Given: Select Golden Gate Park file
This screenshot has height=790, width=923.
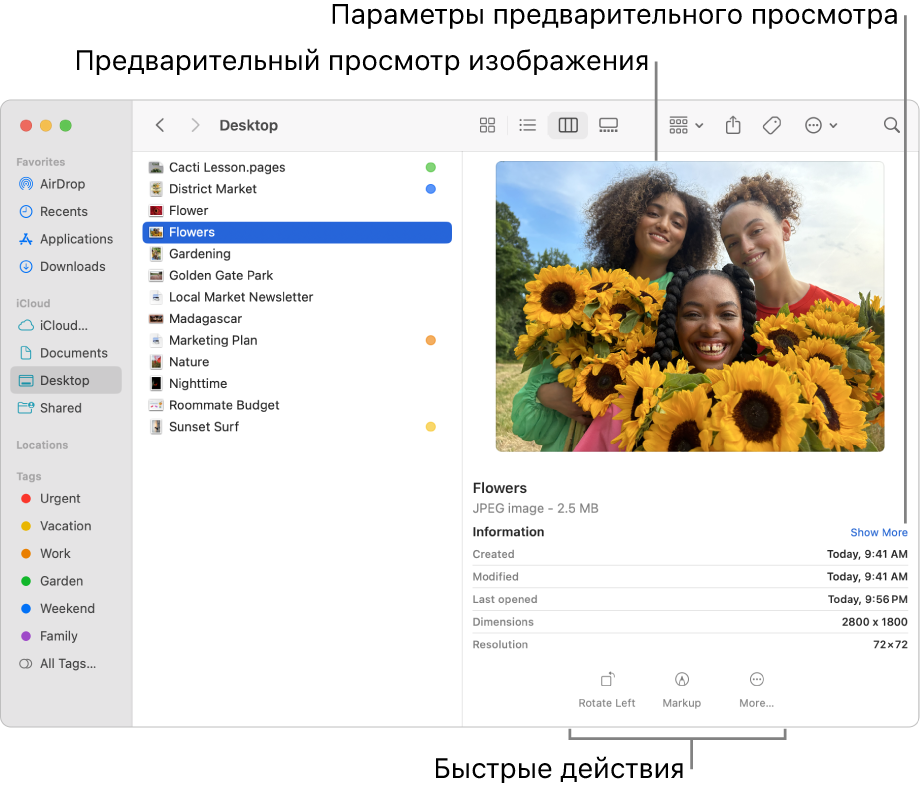Looking at the screenshot, I should pos(297,275).
